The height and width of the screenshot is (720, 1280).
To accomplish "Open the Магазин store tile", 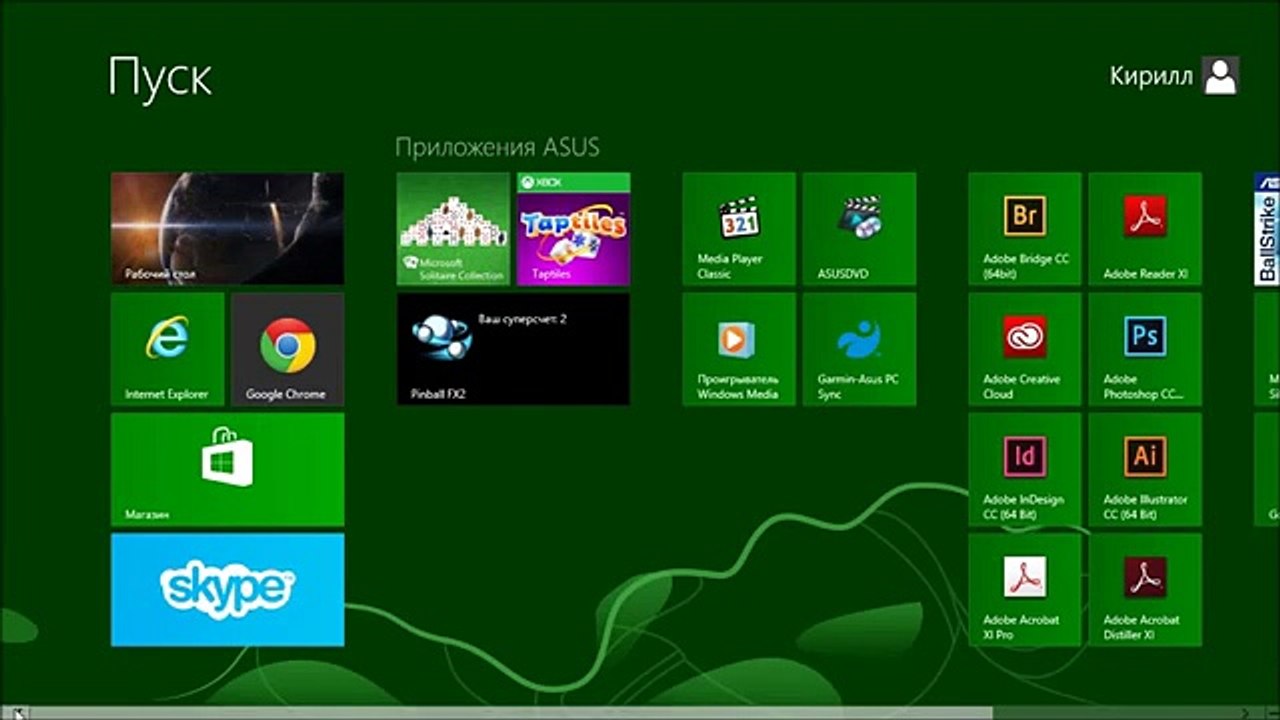I will [x=227, y=469].
